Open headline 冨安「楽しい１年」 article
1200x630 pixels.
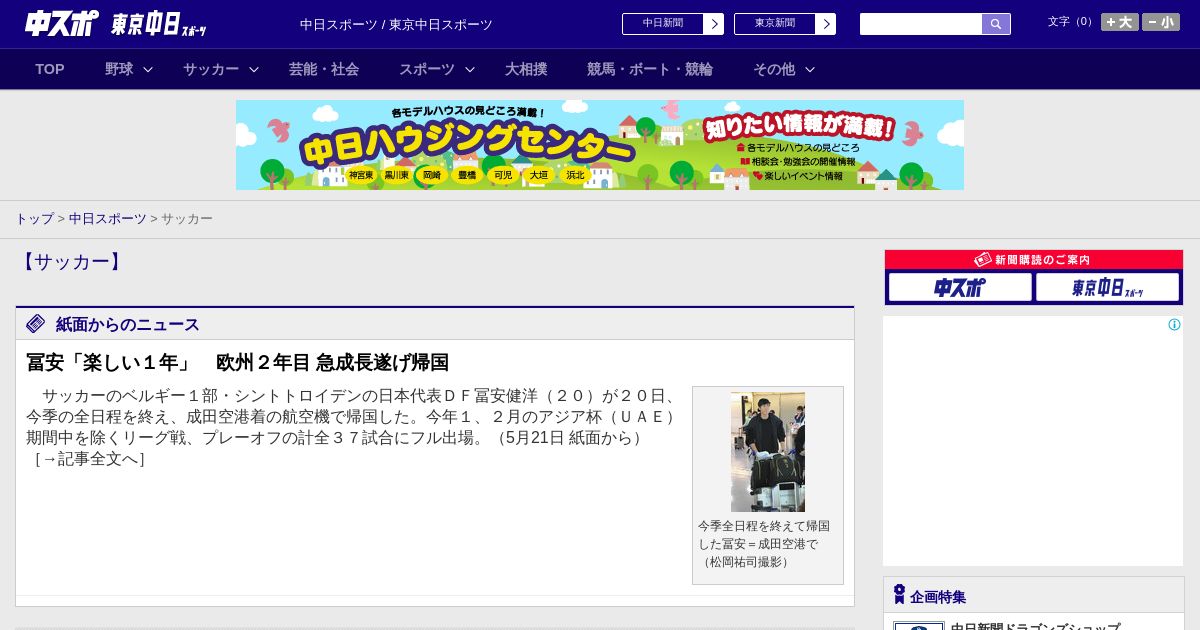pyautogui.click(x=237, y=362)
